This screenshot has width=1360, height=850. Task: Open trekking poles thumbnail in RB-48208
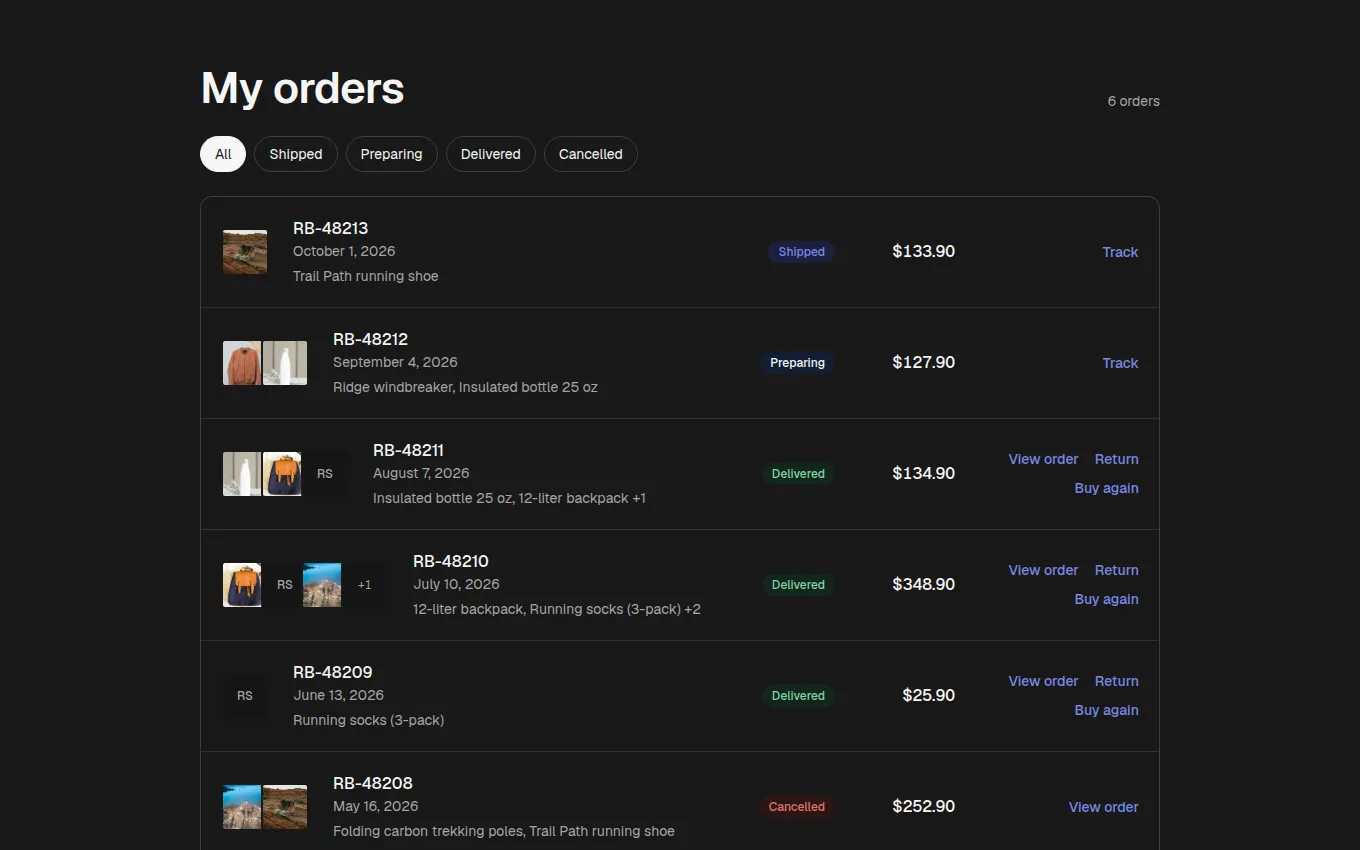[242, 807]
